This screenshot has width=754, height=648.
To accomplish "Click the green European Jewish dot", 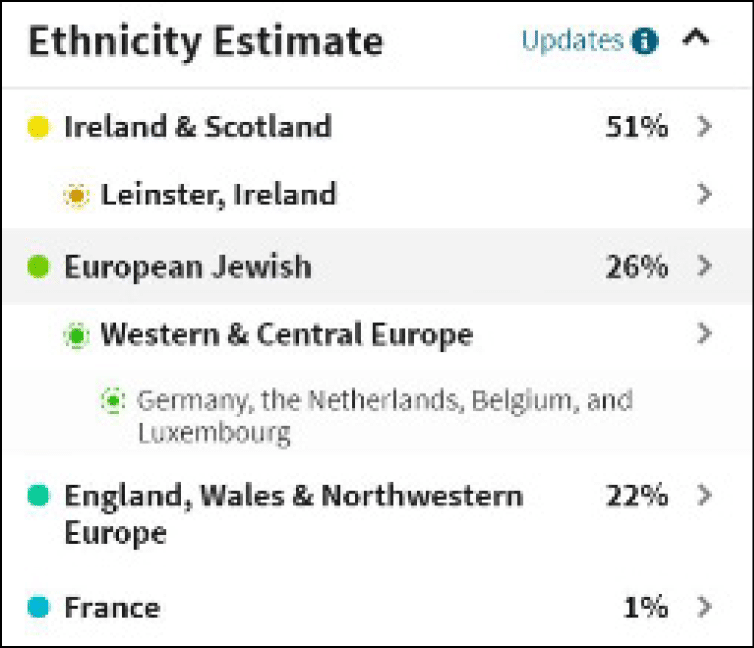I will pos(37,267).
